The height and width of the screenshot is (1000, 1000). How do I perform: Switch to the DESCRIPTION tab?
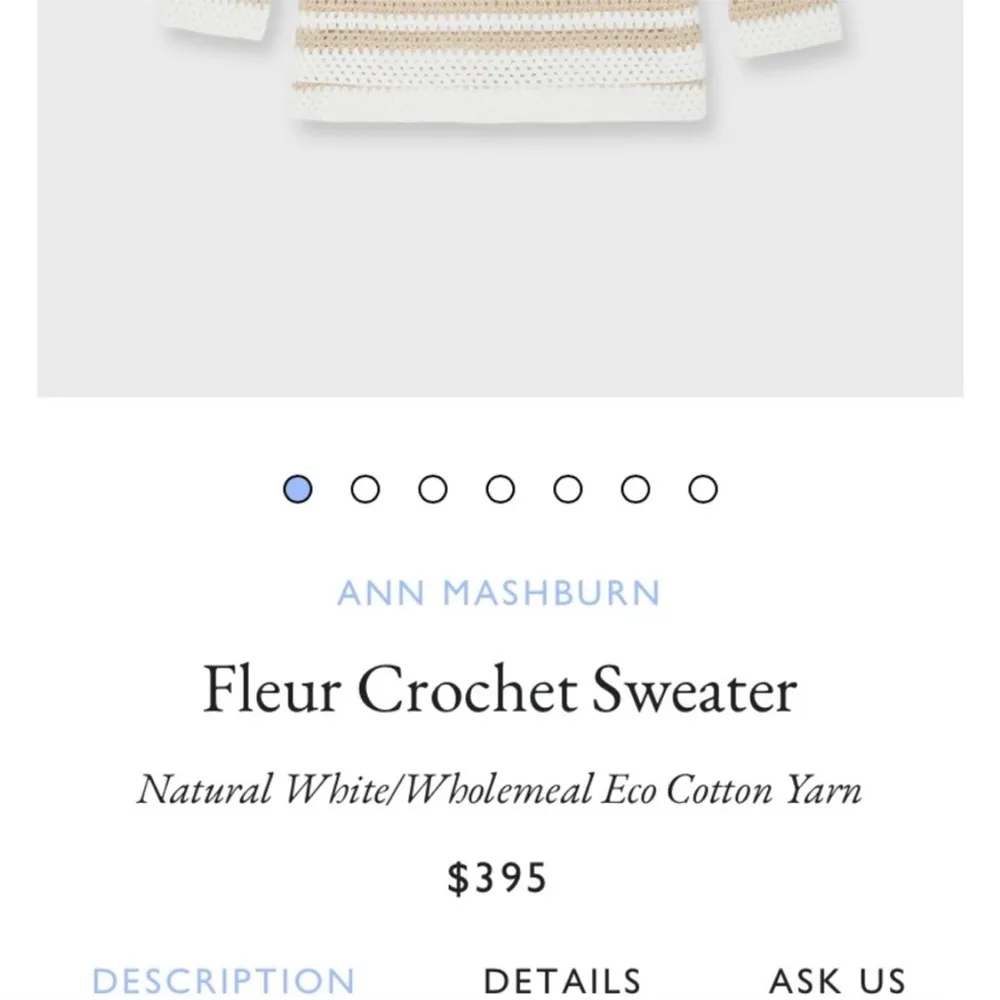coord(225,978)
